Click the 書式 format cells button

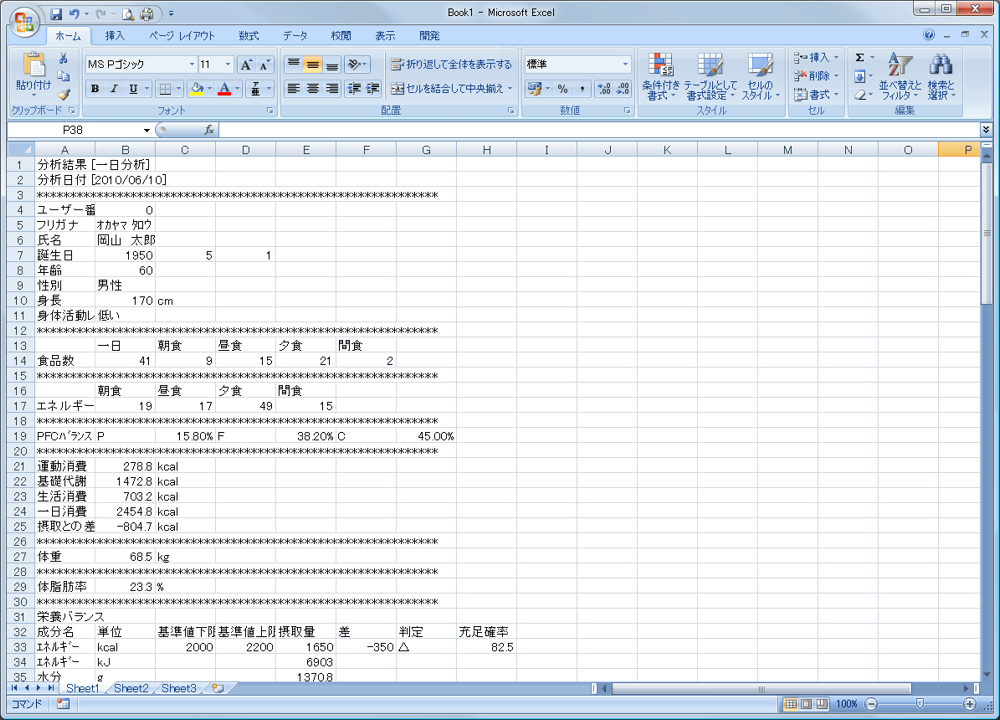[816, 94]
